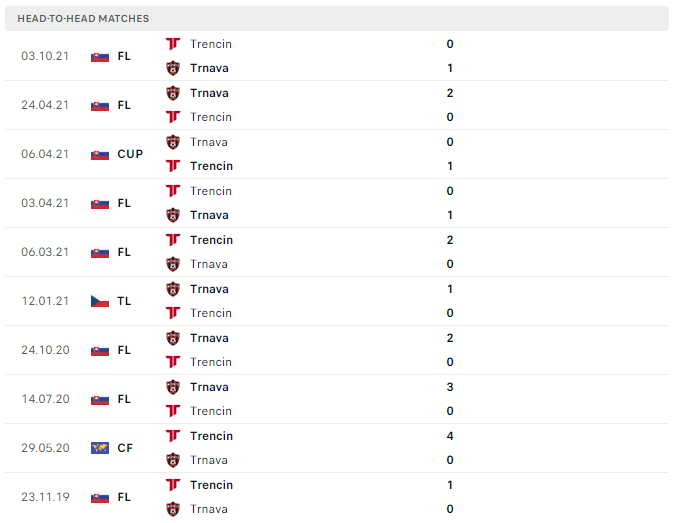This screenshot has height=523, width=674.
Task: Click Trencin logo in 06.04.21 CUP match
Action: click(x=173, y=166)
